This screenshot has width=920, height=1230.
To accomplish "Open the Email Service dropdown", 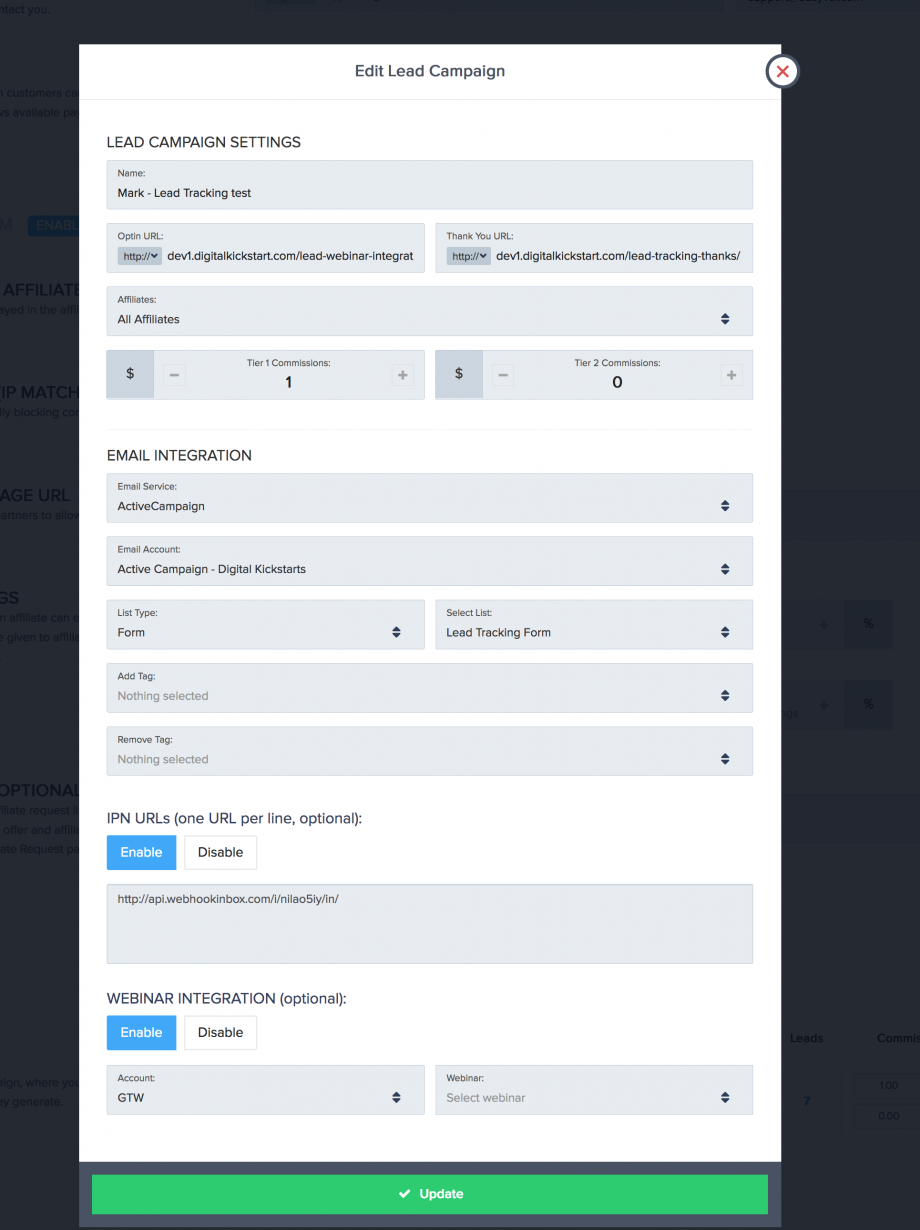I will 429,498.
